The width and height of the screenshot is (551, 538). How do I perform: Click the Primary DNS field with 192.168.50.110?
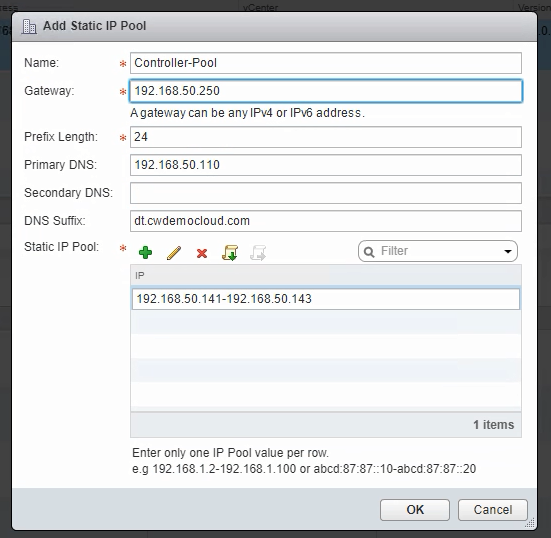[326, 165]
